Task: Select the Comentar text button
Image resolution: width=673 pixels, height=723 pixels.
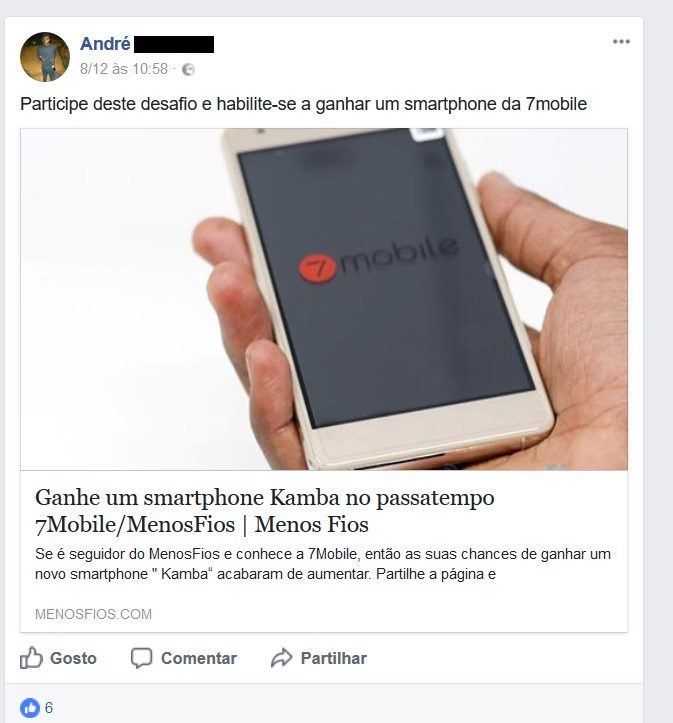Action: (x=199, y=658)
